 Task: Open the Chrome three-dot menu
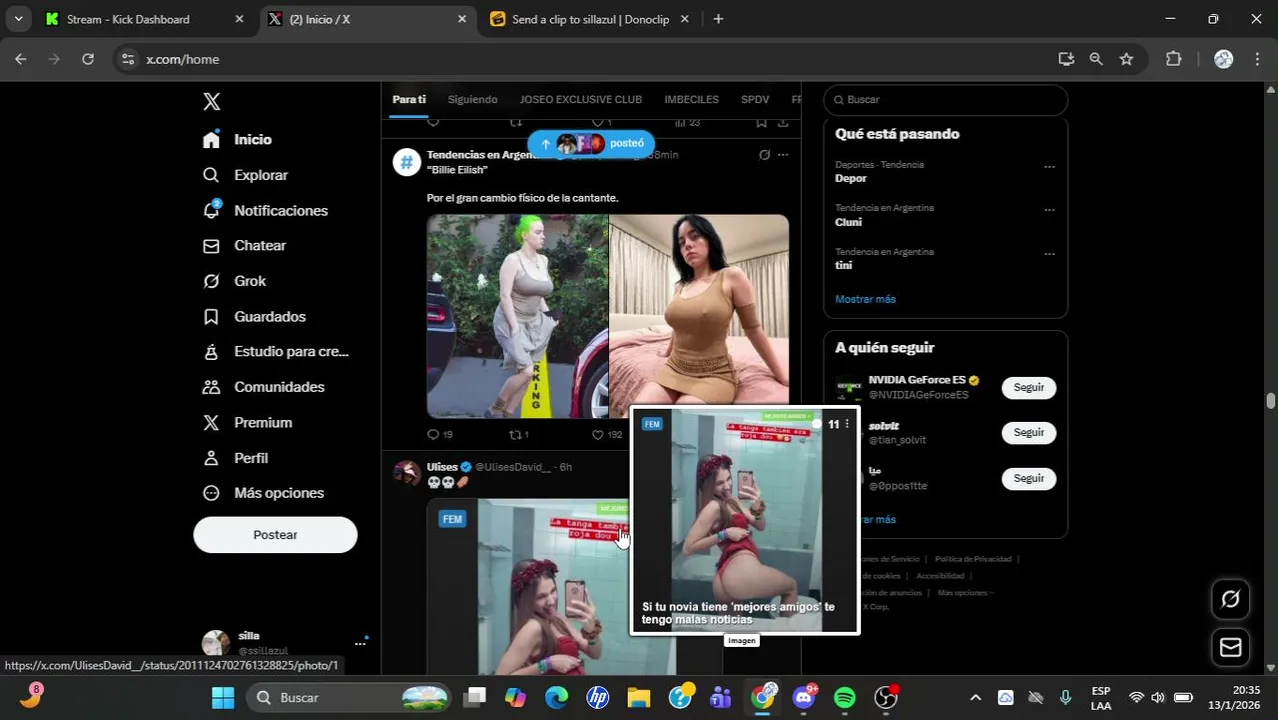(x=1256, y=59)
